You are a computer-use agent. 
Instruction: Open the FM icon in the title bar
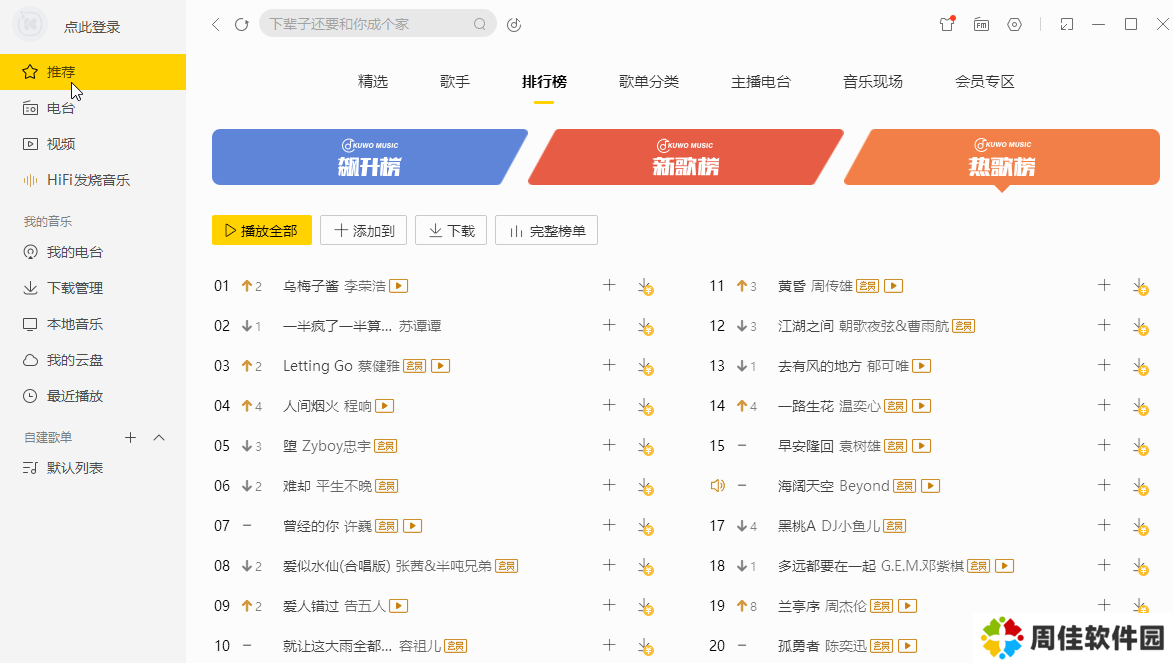tap(981, 24)
